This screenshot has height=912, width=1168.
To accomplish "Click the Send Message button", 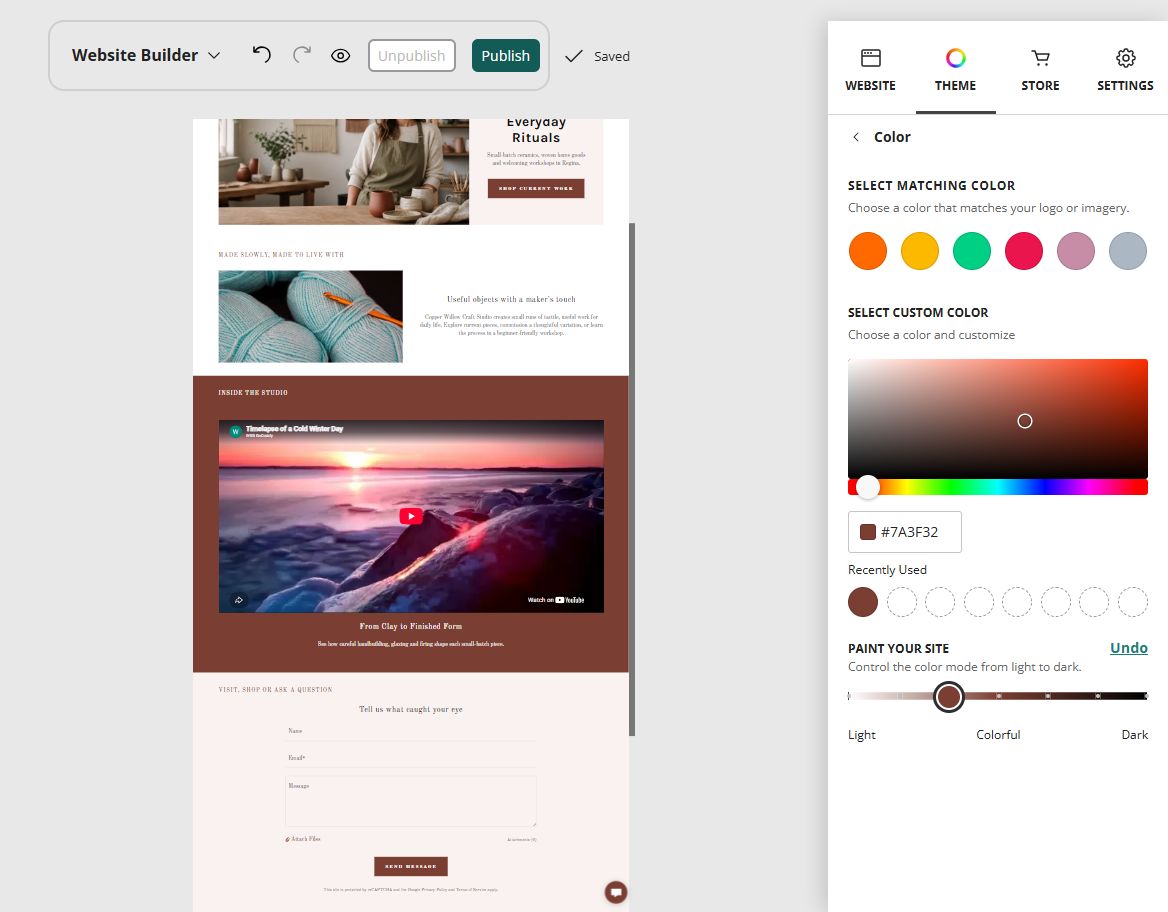I will [x=410, y=867].
